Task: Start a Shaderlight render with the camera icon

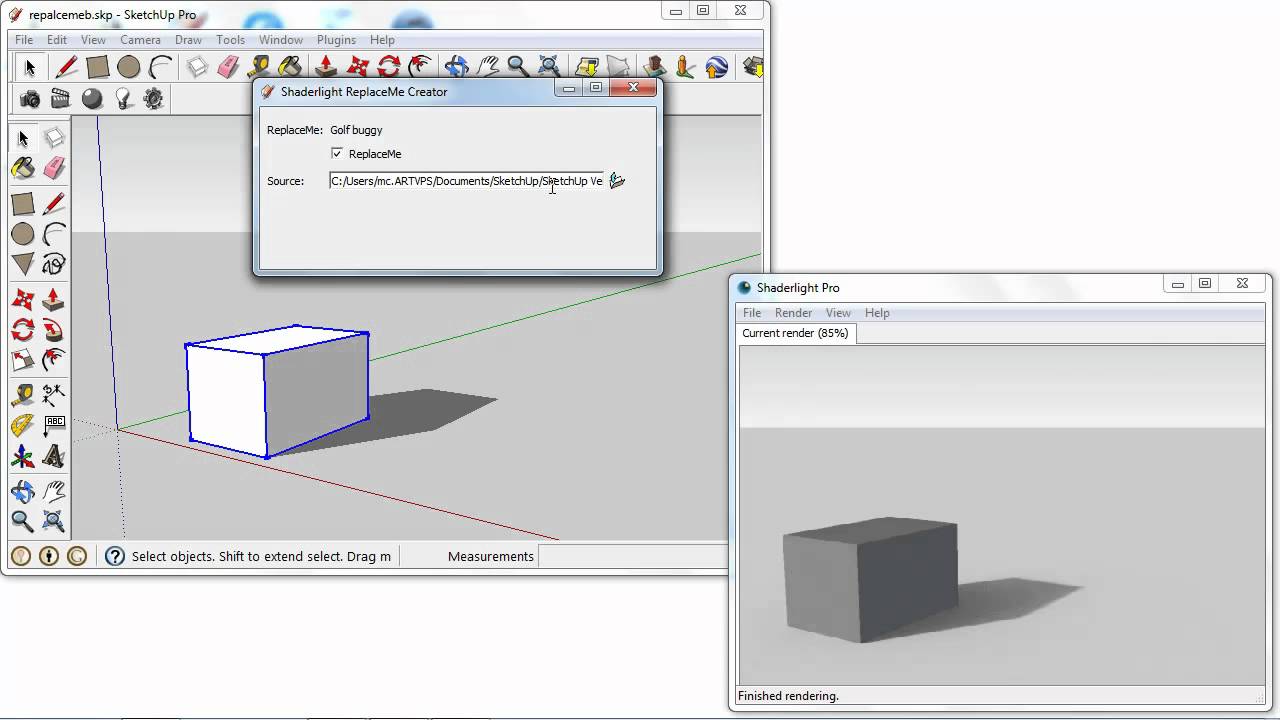Action: pyautogui.click(x=31, y=99)
